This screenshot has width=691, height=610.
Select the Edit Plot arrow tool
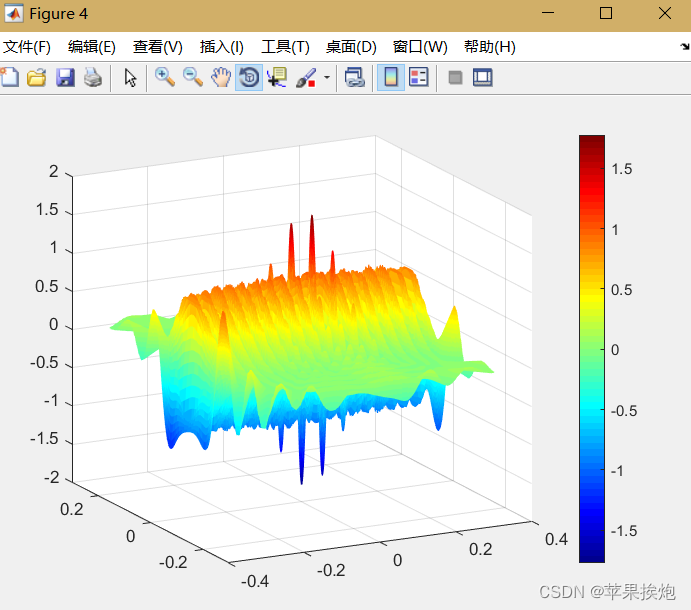130,78
